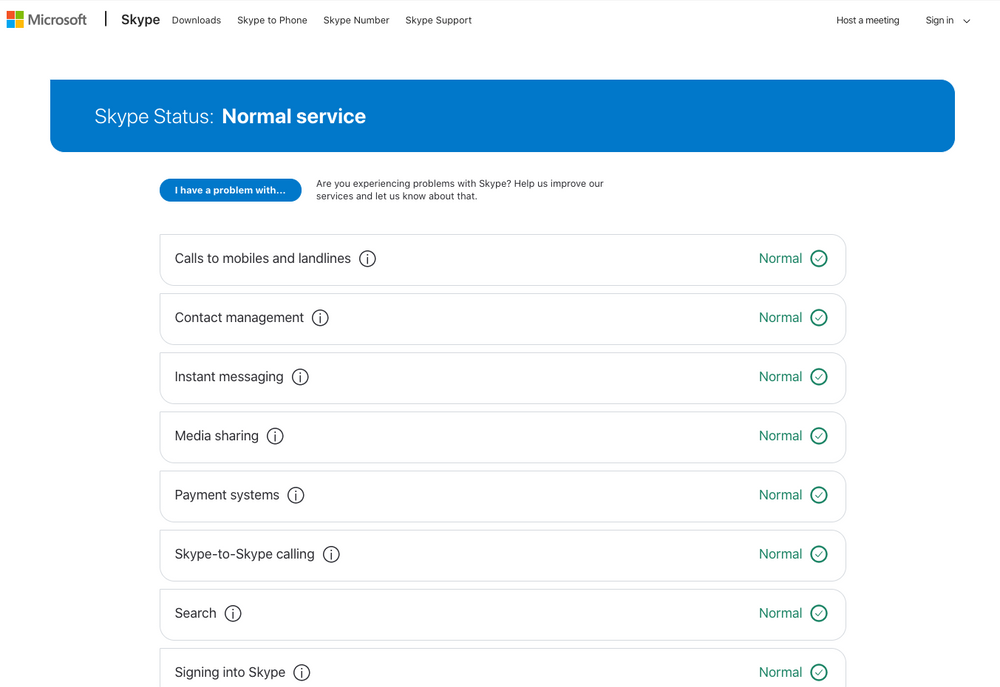Expand the Sign in dropdown chevron
This screenshot has height=687, width=1000.
pos(965,20)
